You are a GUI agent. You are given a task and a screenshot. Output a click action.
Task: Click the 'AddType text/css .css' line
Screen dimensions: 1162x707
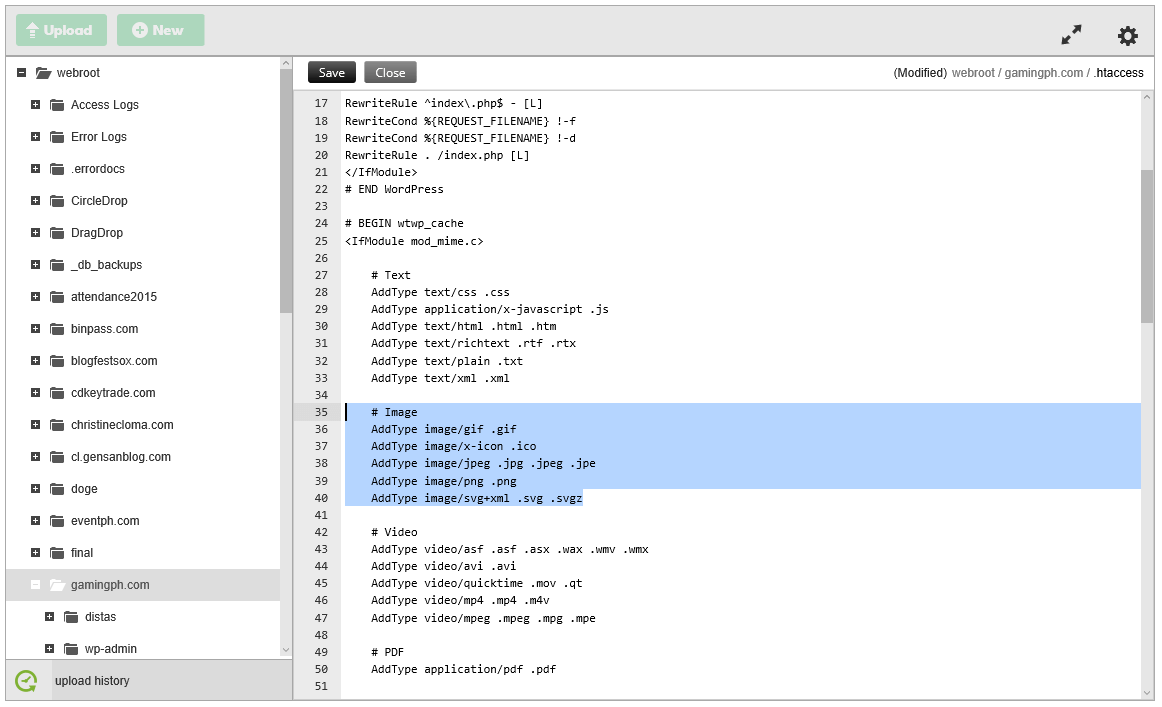click(440, 292)
